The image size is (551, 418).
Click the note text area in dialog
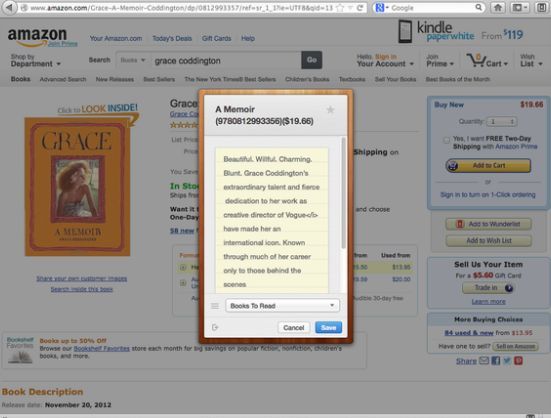[272, 221]
